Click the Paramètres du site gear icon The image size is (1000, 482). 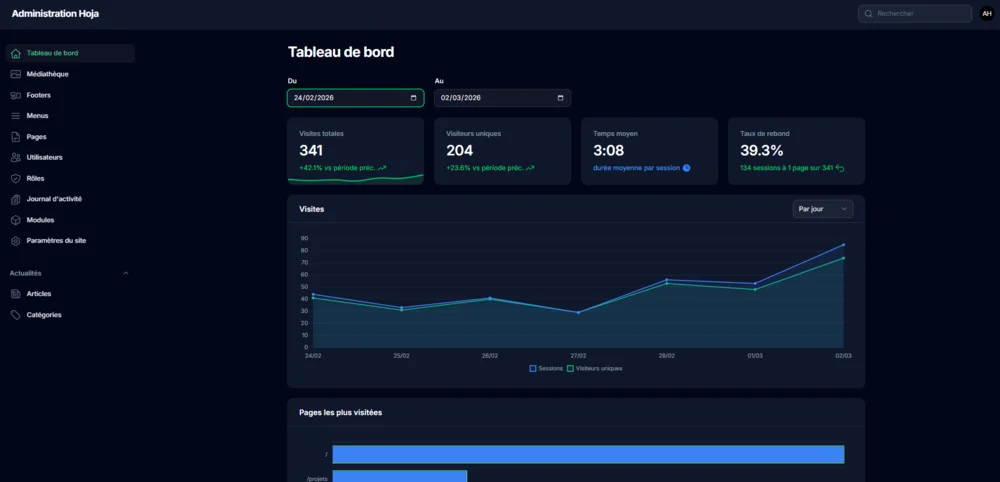pos(15,241)
